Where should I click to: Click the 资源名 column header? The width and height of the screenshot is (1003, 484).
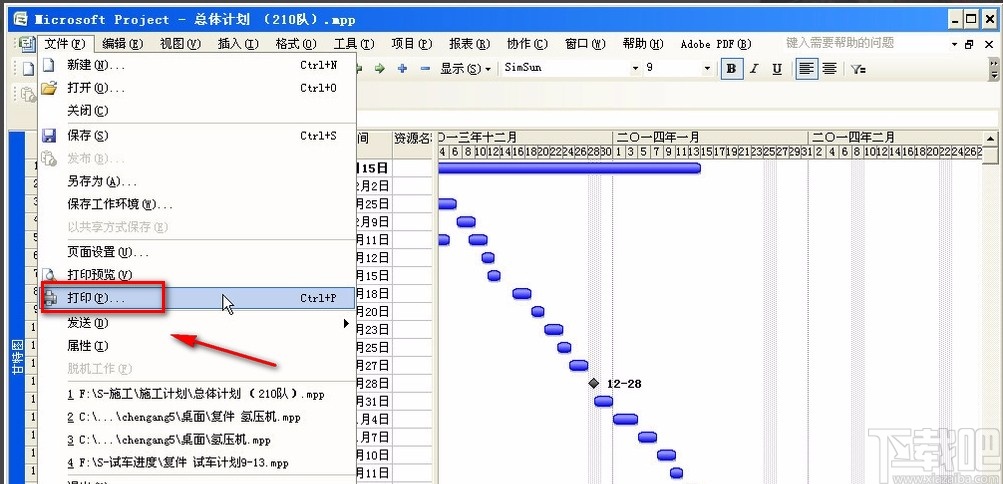tap(413, 138)
